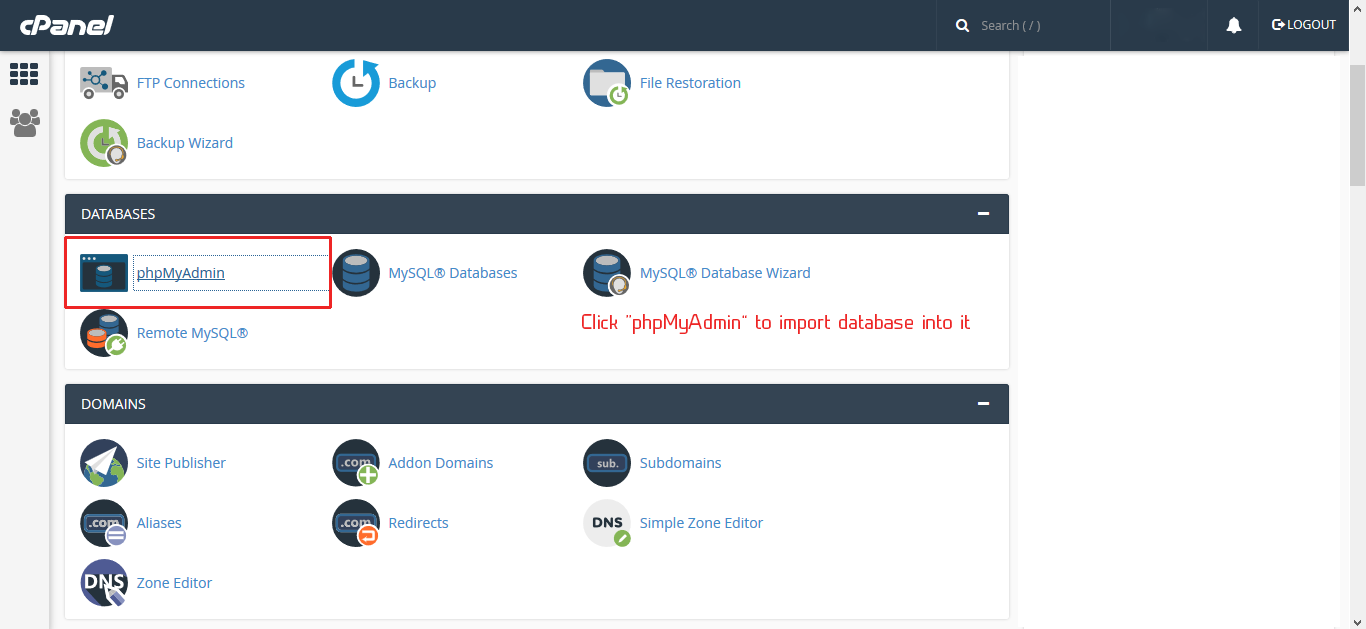1366x629 pixels.
Task: Open User Manager icon in sidebar
Action: click(x=24, y=123)
